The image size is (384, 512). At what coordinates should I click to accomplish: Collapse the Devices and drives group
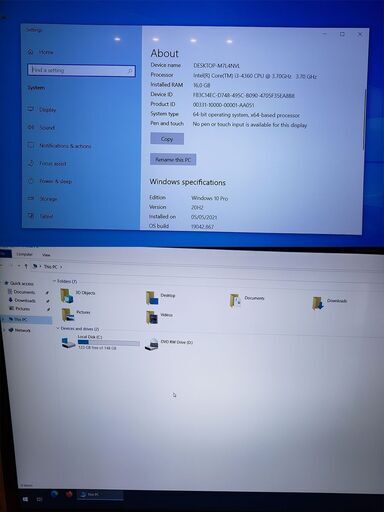(58, 328)
